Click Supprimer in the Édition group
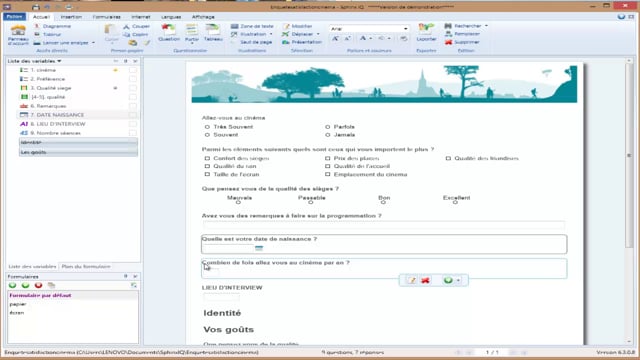Viewport: 640px width, 360px height. (462, 42)
